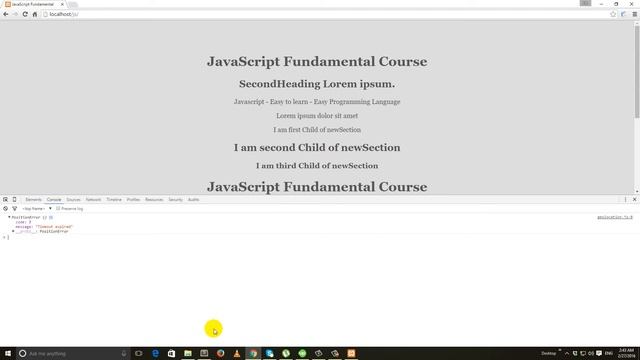Click the 'SecondHeading Lorem ipsum.' heading
Viewport: 640px width, 360px height.
click(x=317, y=84)
